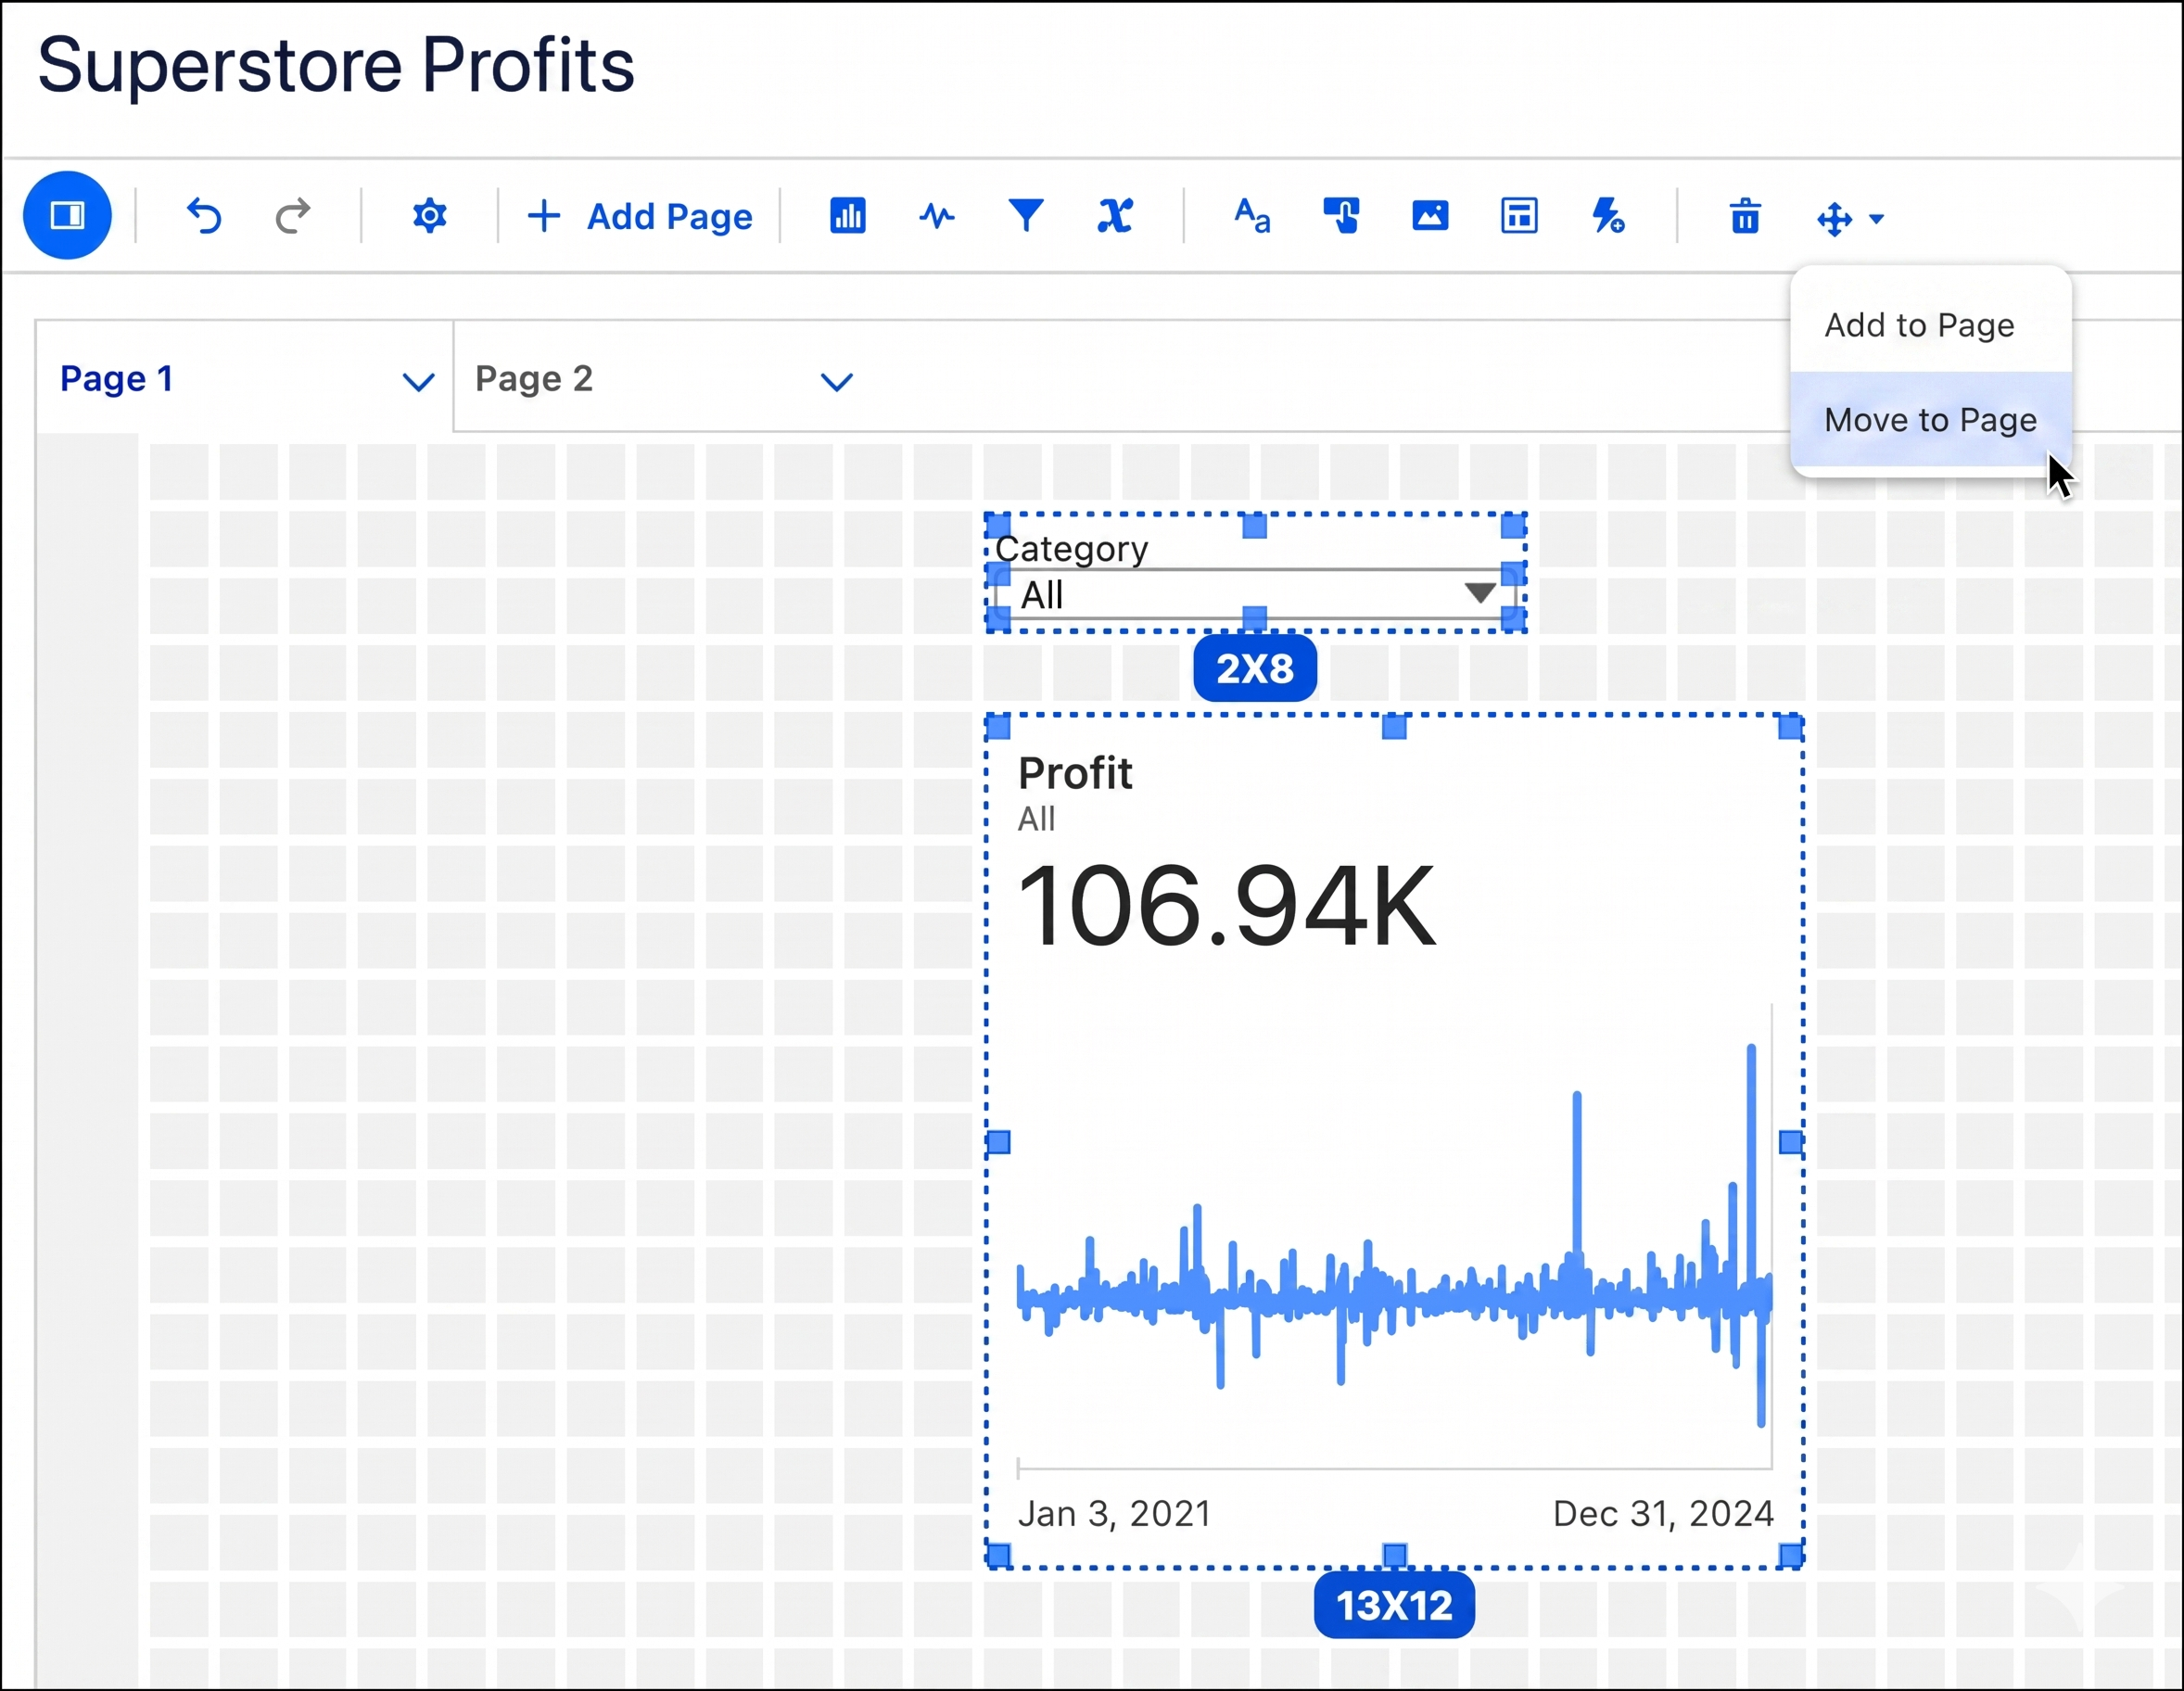The image size is (2184, 1691).
Task: Choose Add to Page menu option
Action: [x=1930, y=325]
